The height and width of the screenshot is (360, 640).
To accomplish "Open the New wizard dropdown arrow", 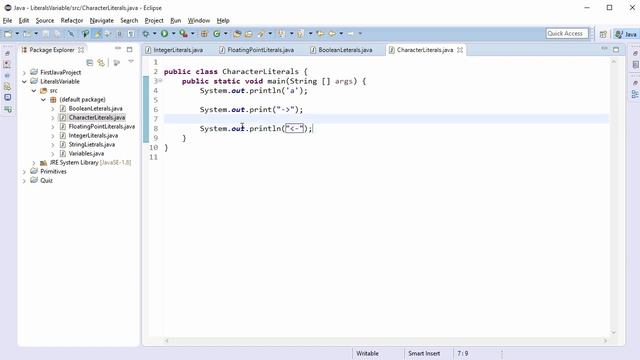I will tap(17, 34).
